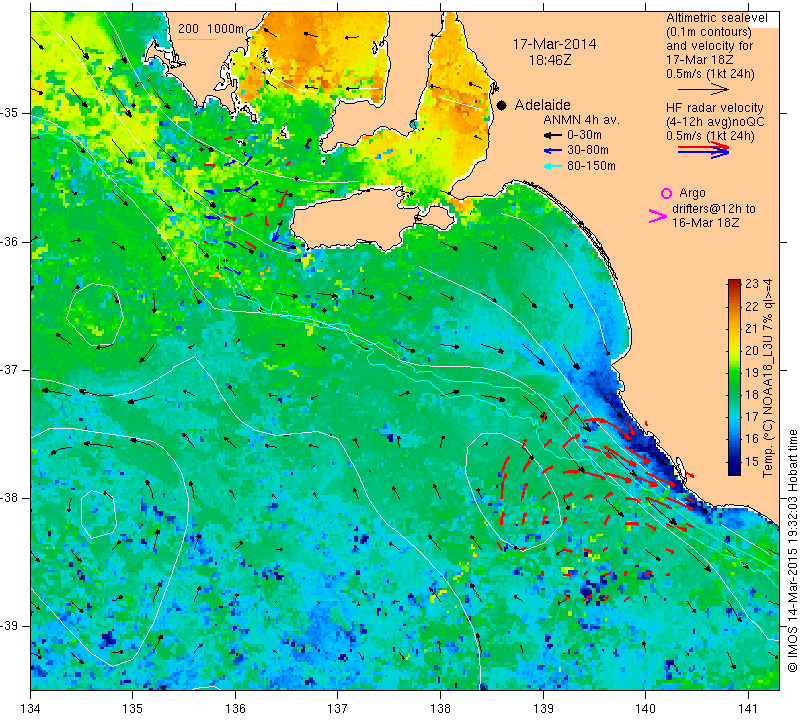
Task: Click the 134 longitude axis label
Action: click(x=31, y=709)
